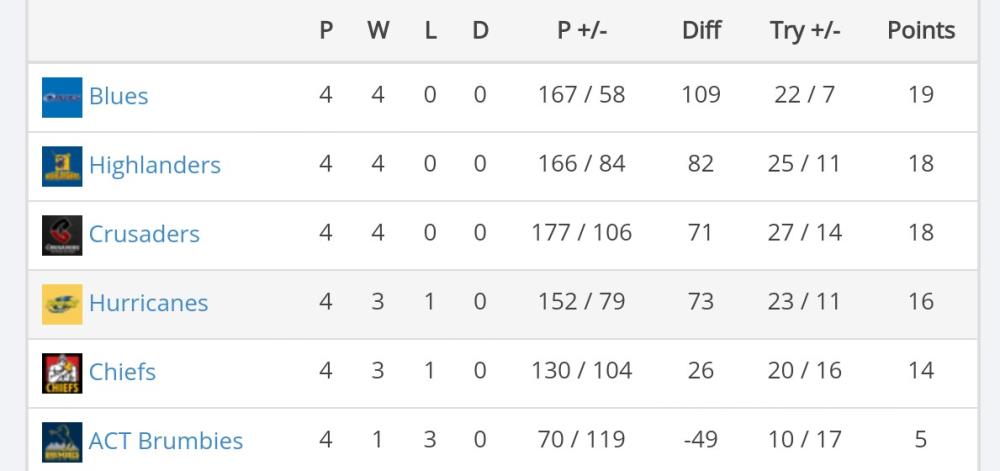The width and height of the screenshot is (1000, 471).
Task: Open the Crusaders team link
Action: click(144, 234)
